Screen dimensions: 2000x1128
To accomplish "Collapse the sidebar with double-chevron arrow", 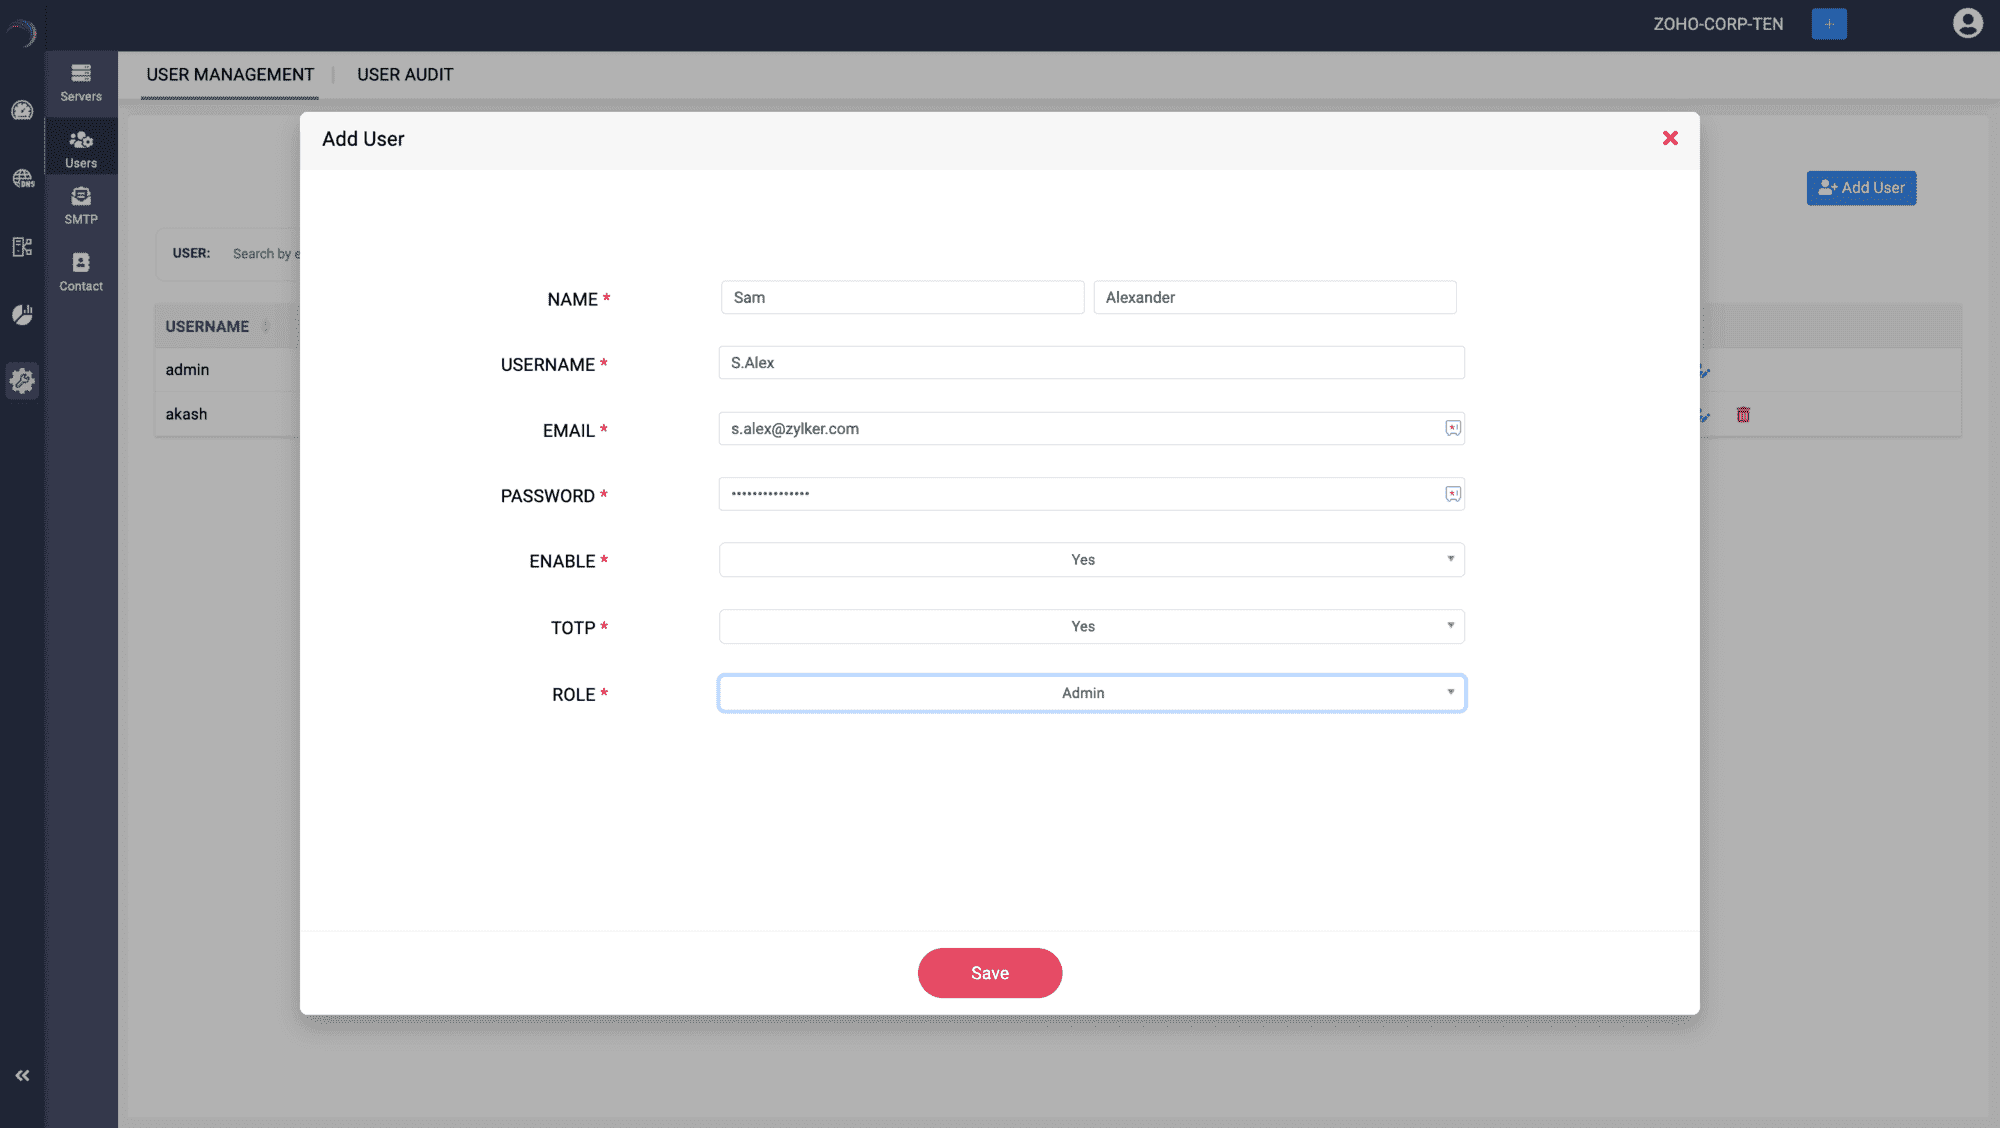I will [22, 1075].
